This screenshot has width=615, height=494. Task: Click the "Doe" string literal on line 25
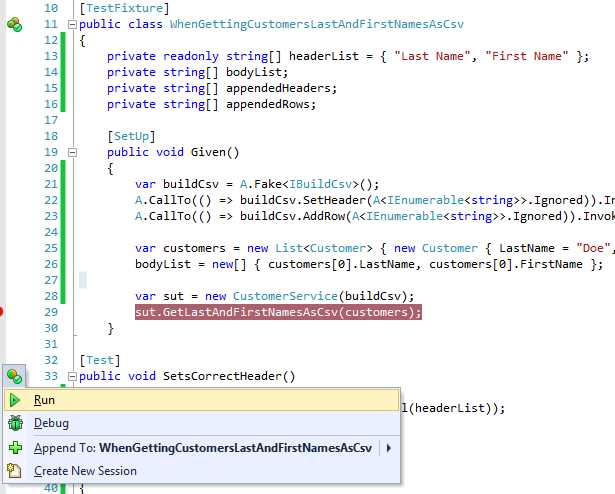[593, 248]
